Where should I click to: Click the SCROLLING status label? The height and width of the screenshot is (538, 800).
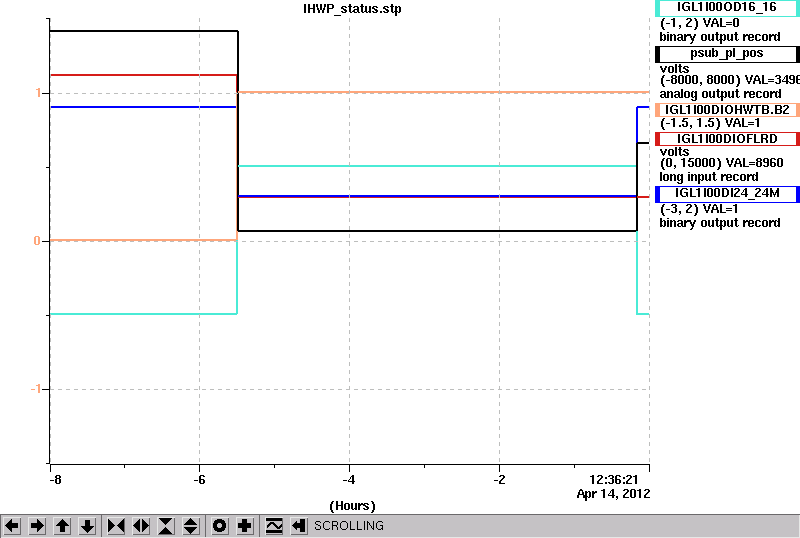coord(348,526)
